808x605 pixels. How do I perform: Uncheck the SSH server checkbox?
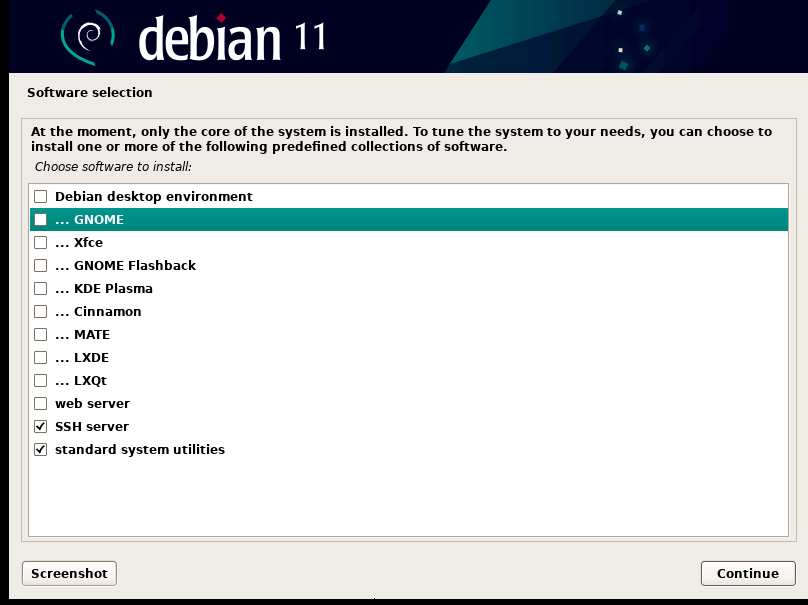[40, 426]
